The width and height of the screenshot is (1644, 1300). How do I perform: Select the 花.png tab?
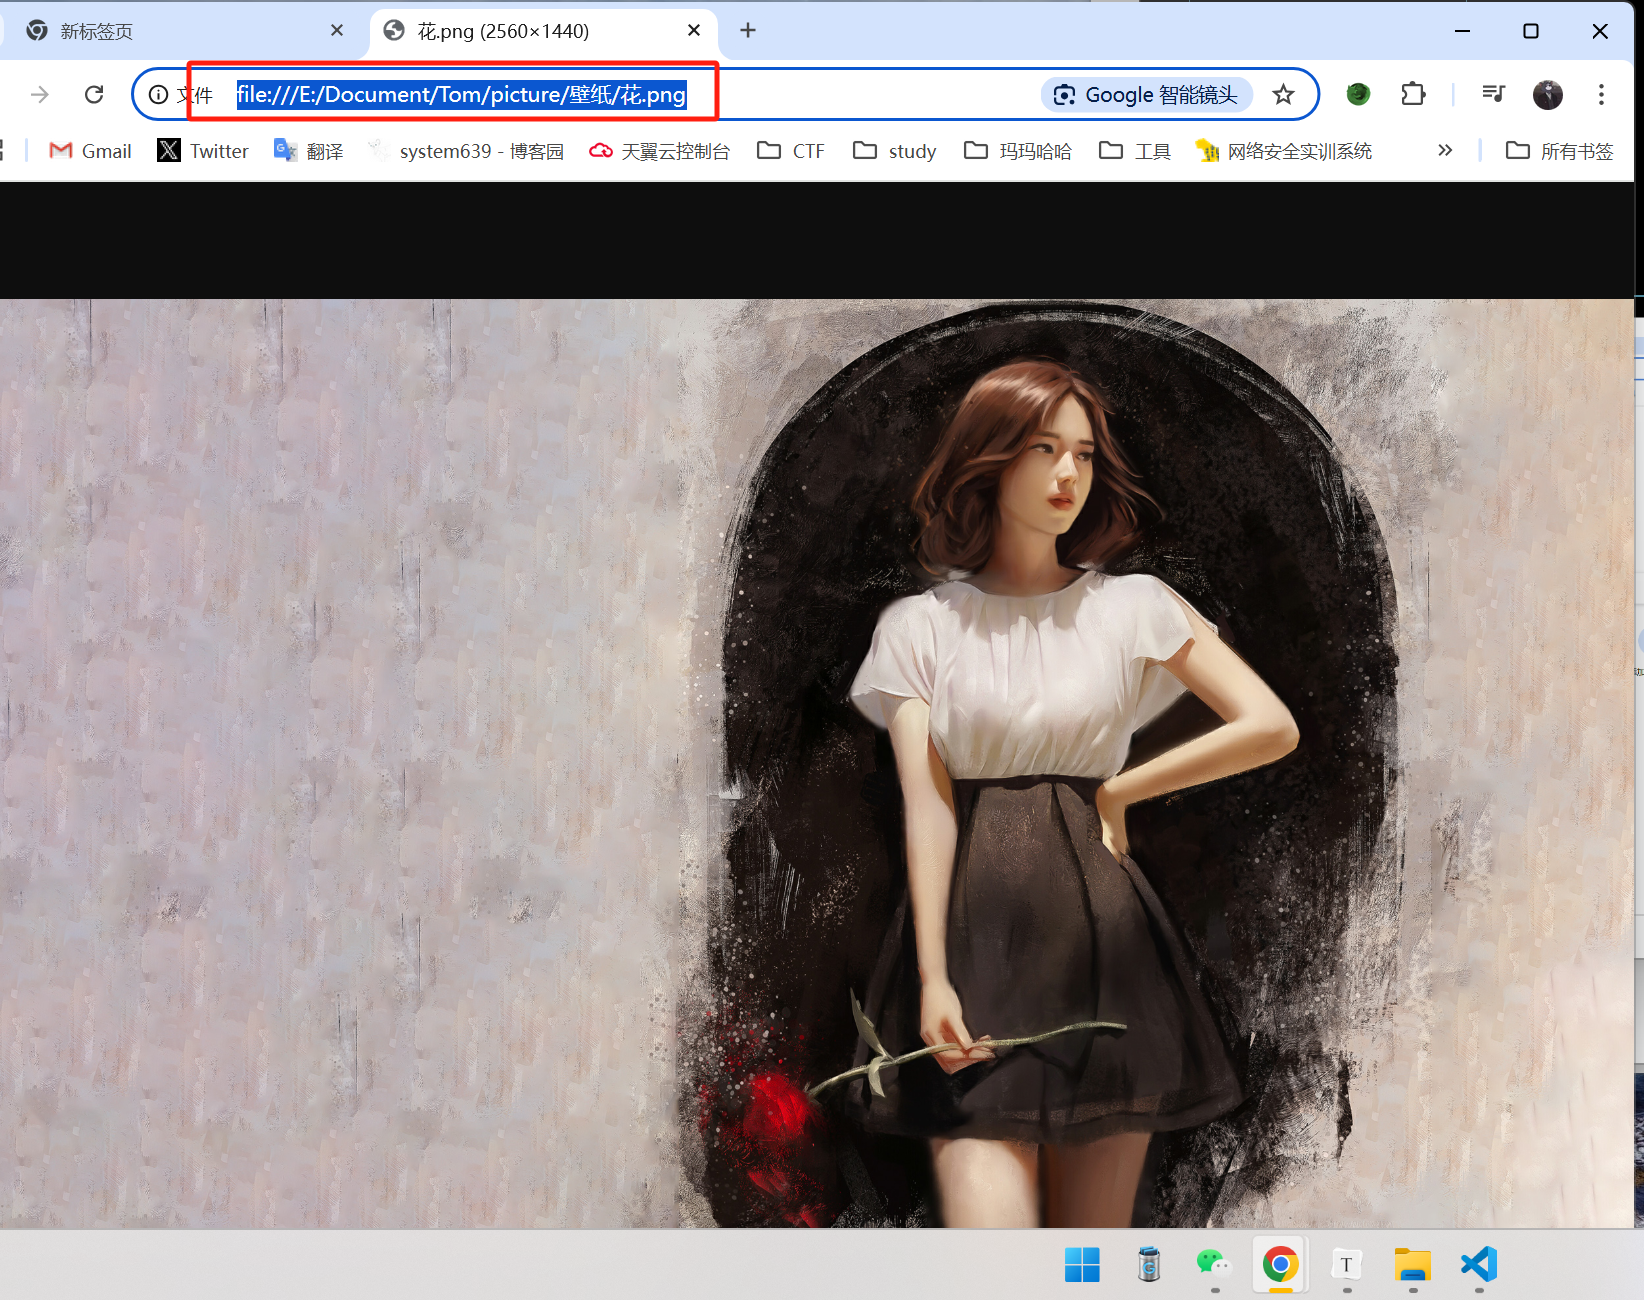(x=543, y=31)
